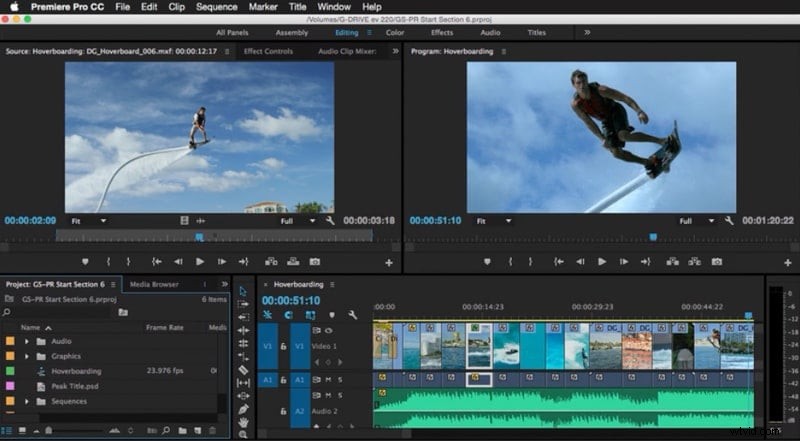Click the Export Frame camera icon in Program monitor

click(x=717, y=261)
